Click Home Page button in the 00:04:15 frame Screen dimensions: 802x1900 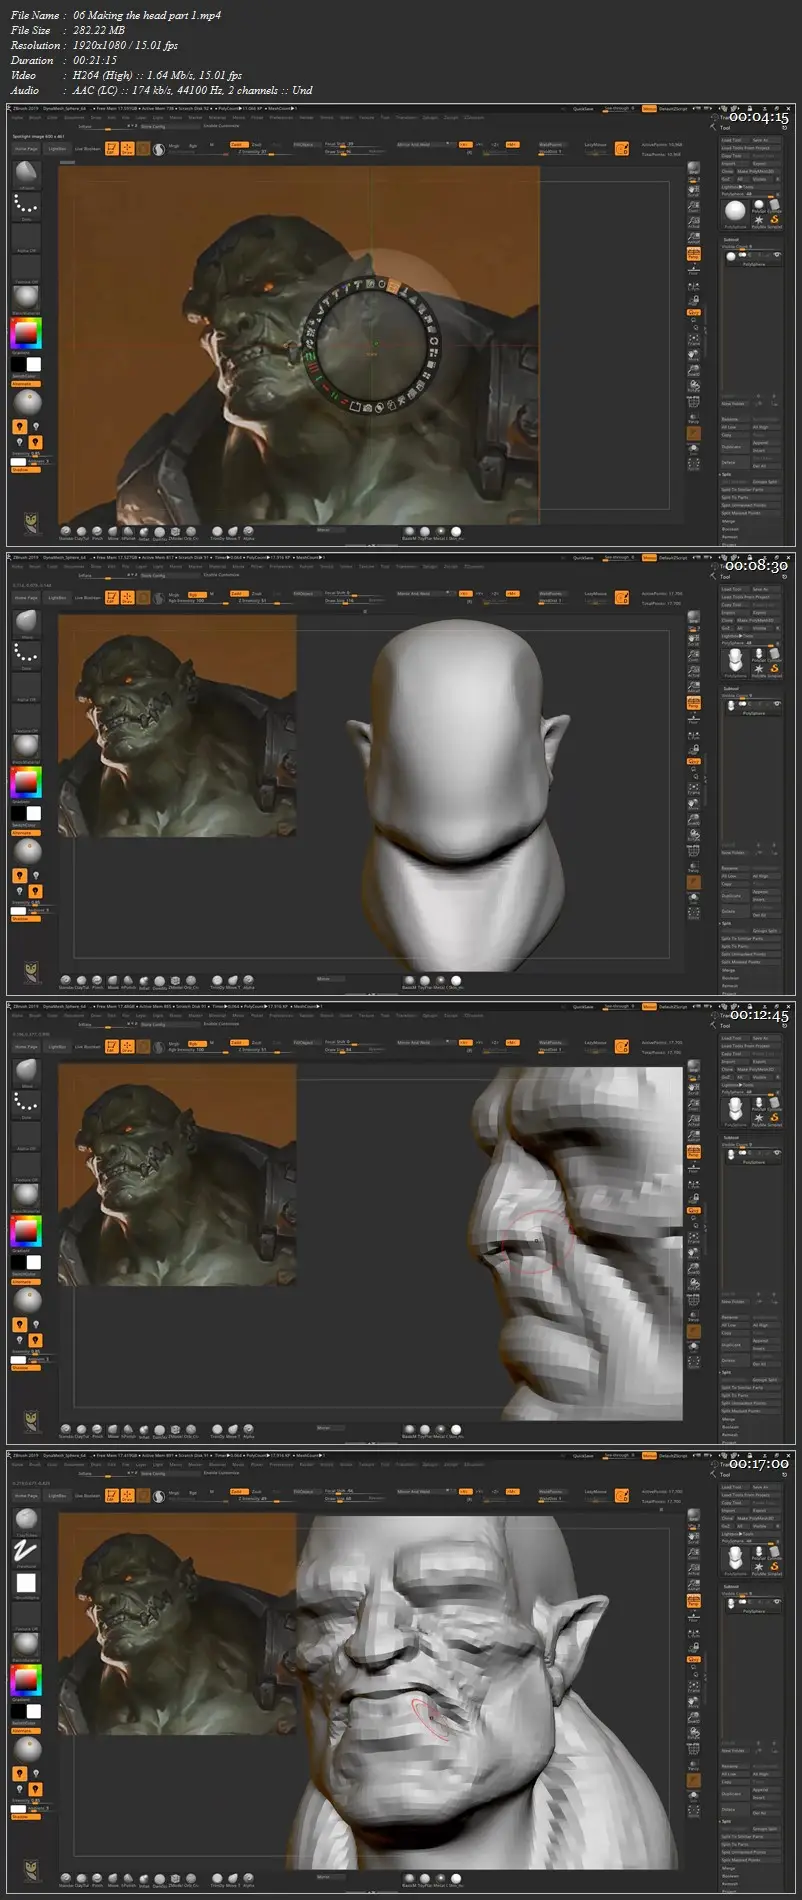coord(26,149)
